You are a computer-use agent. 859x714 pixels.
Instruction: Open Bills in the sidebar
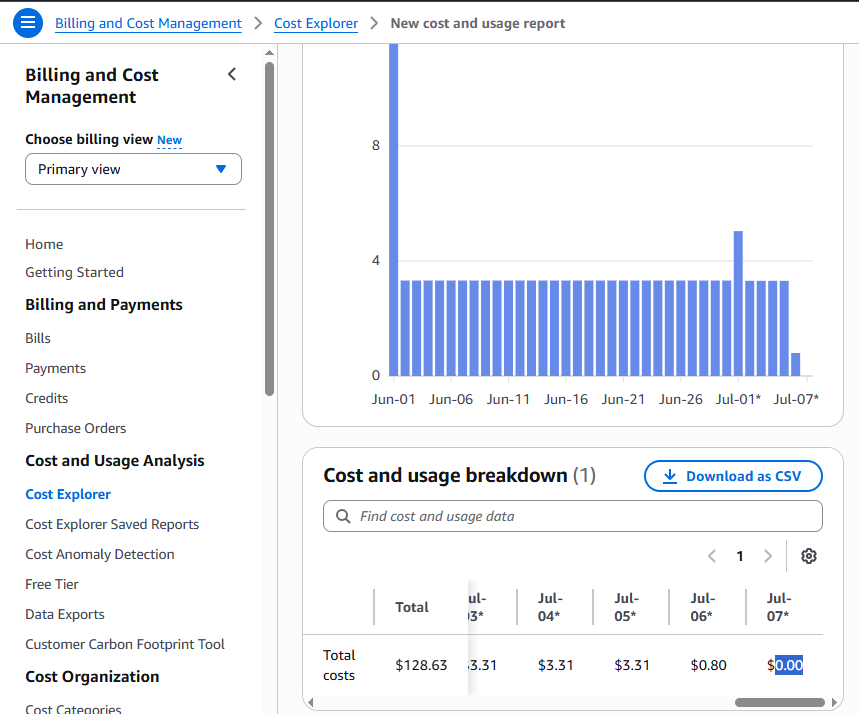coord(38,338)
